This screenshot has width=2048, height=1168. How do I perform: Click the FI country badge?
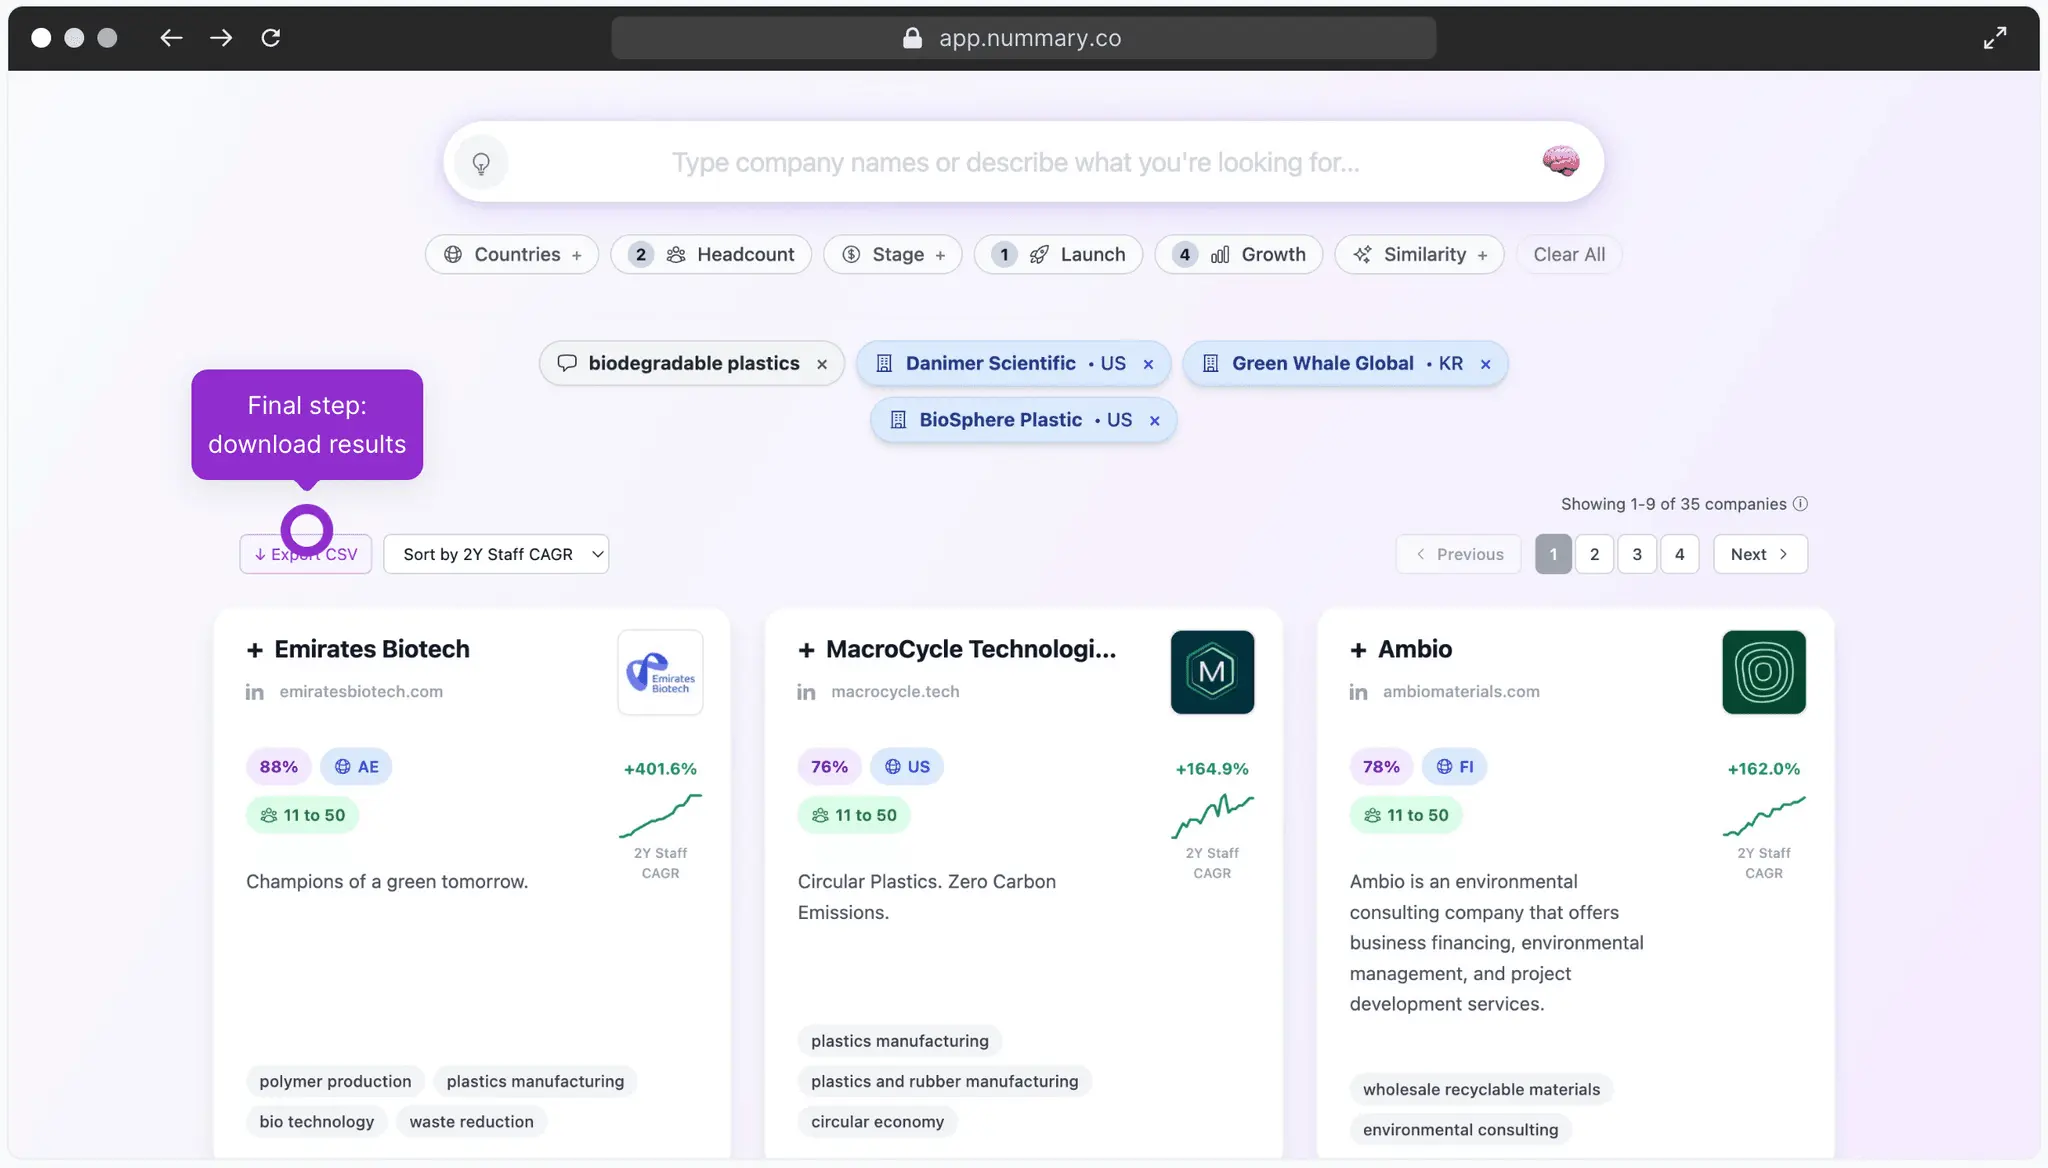tap(1455, 767)
